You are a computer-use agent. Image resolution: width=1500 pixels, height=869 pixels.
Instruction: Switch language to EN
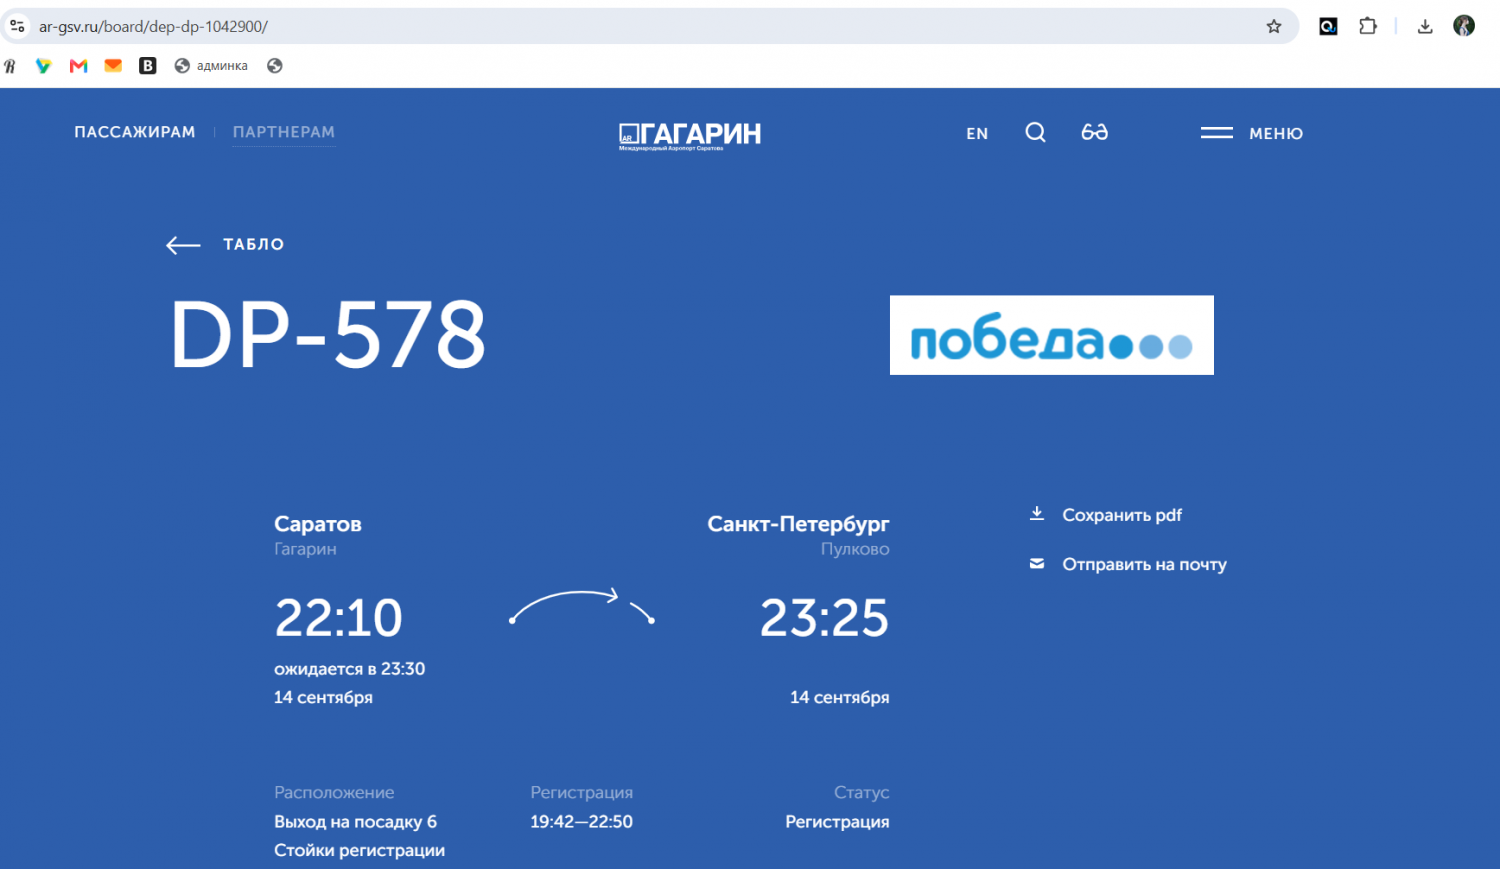click(977, 133)
